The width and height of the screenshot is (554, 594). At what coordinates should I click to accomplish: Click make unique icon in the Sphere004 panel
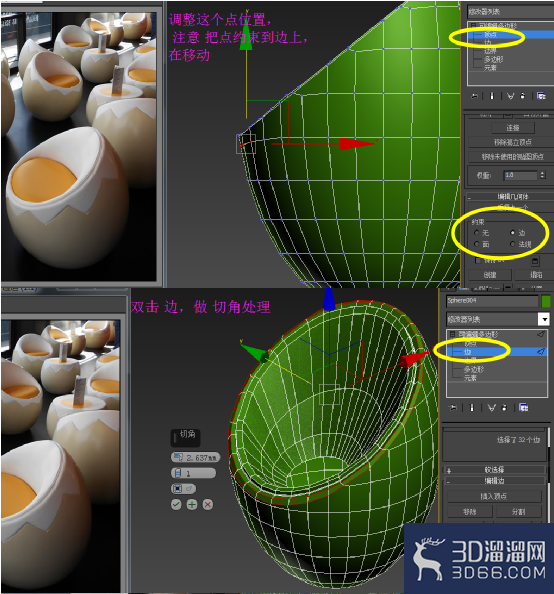point(491,408)
